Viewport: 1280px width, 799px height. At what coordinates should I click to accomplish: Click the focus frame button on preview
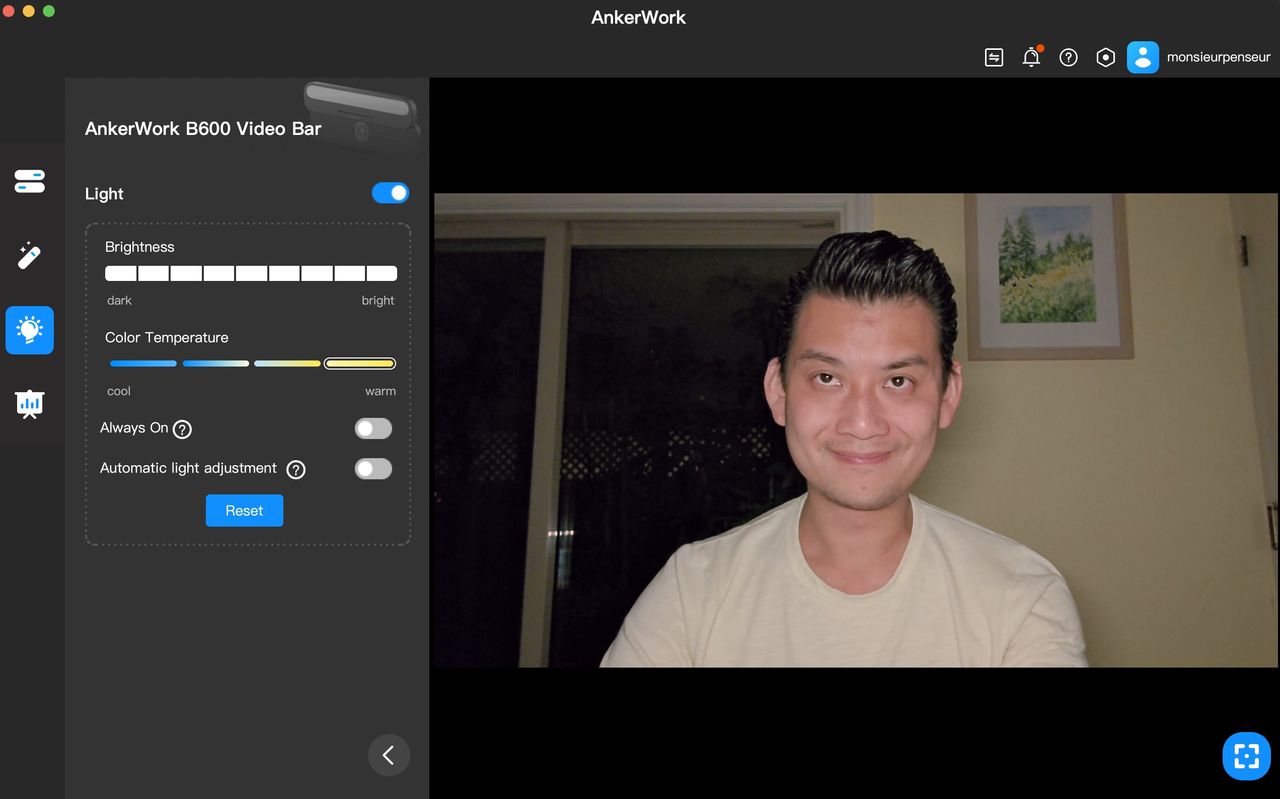1247,756
